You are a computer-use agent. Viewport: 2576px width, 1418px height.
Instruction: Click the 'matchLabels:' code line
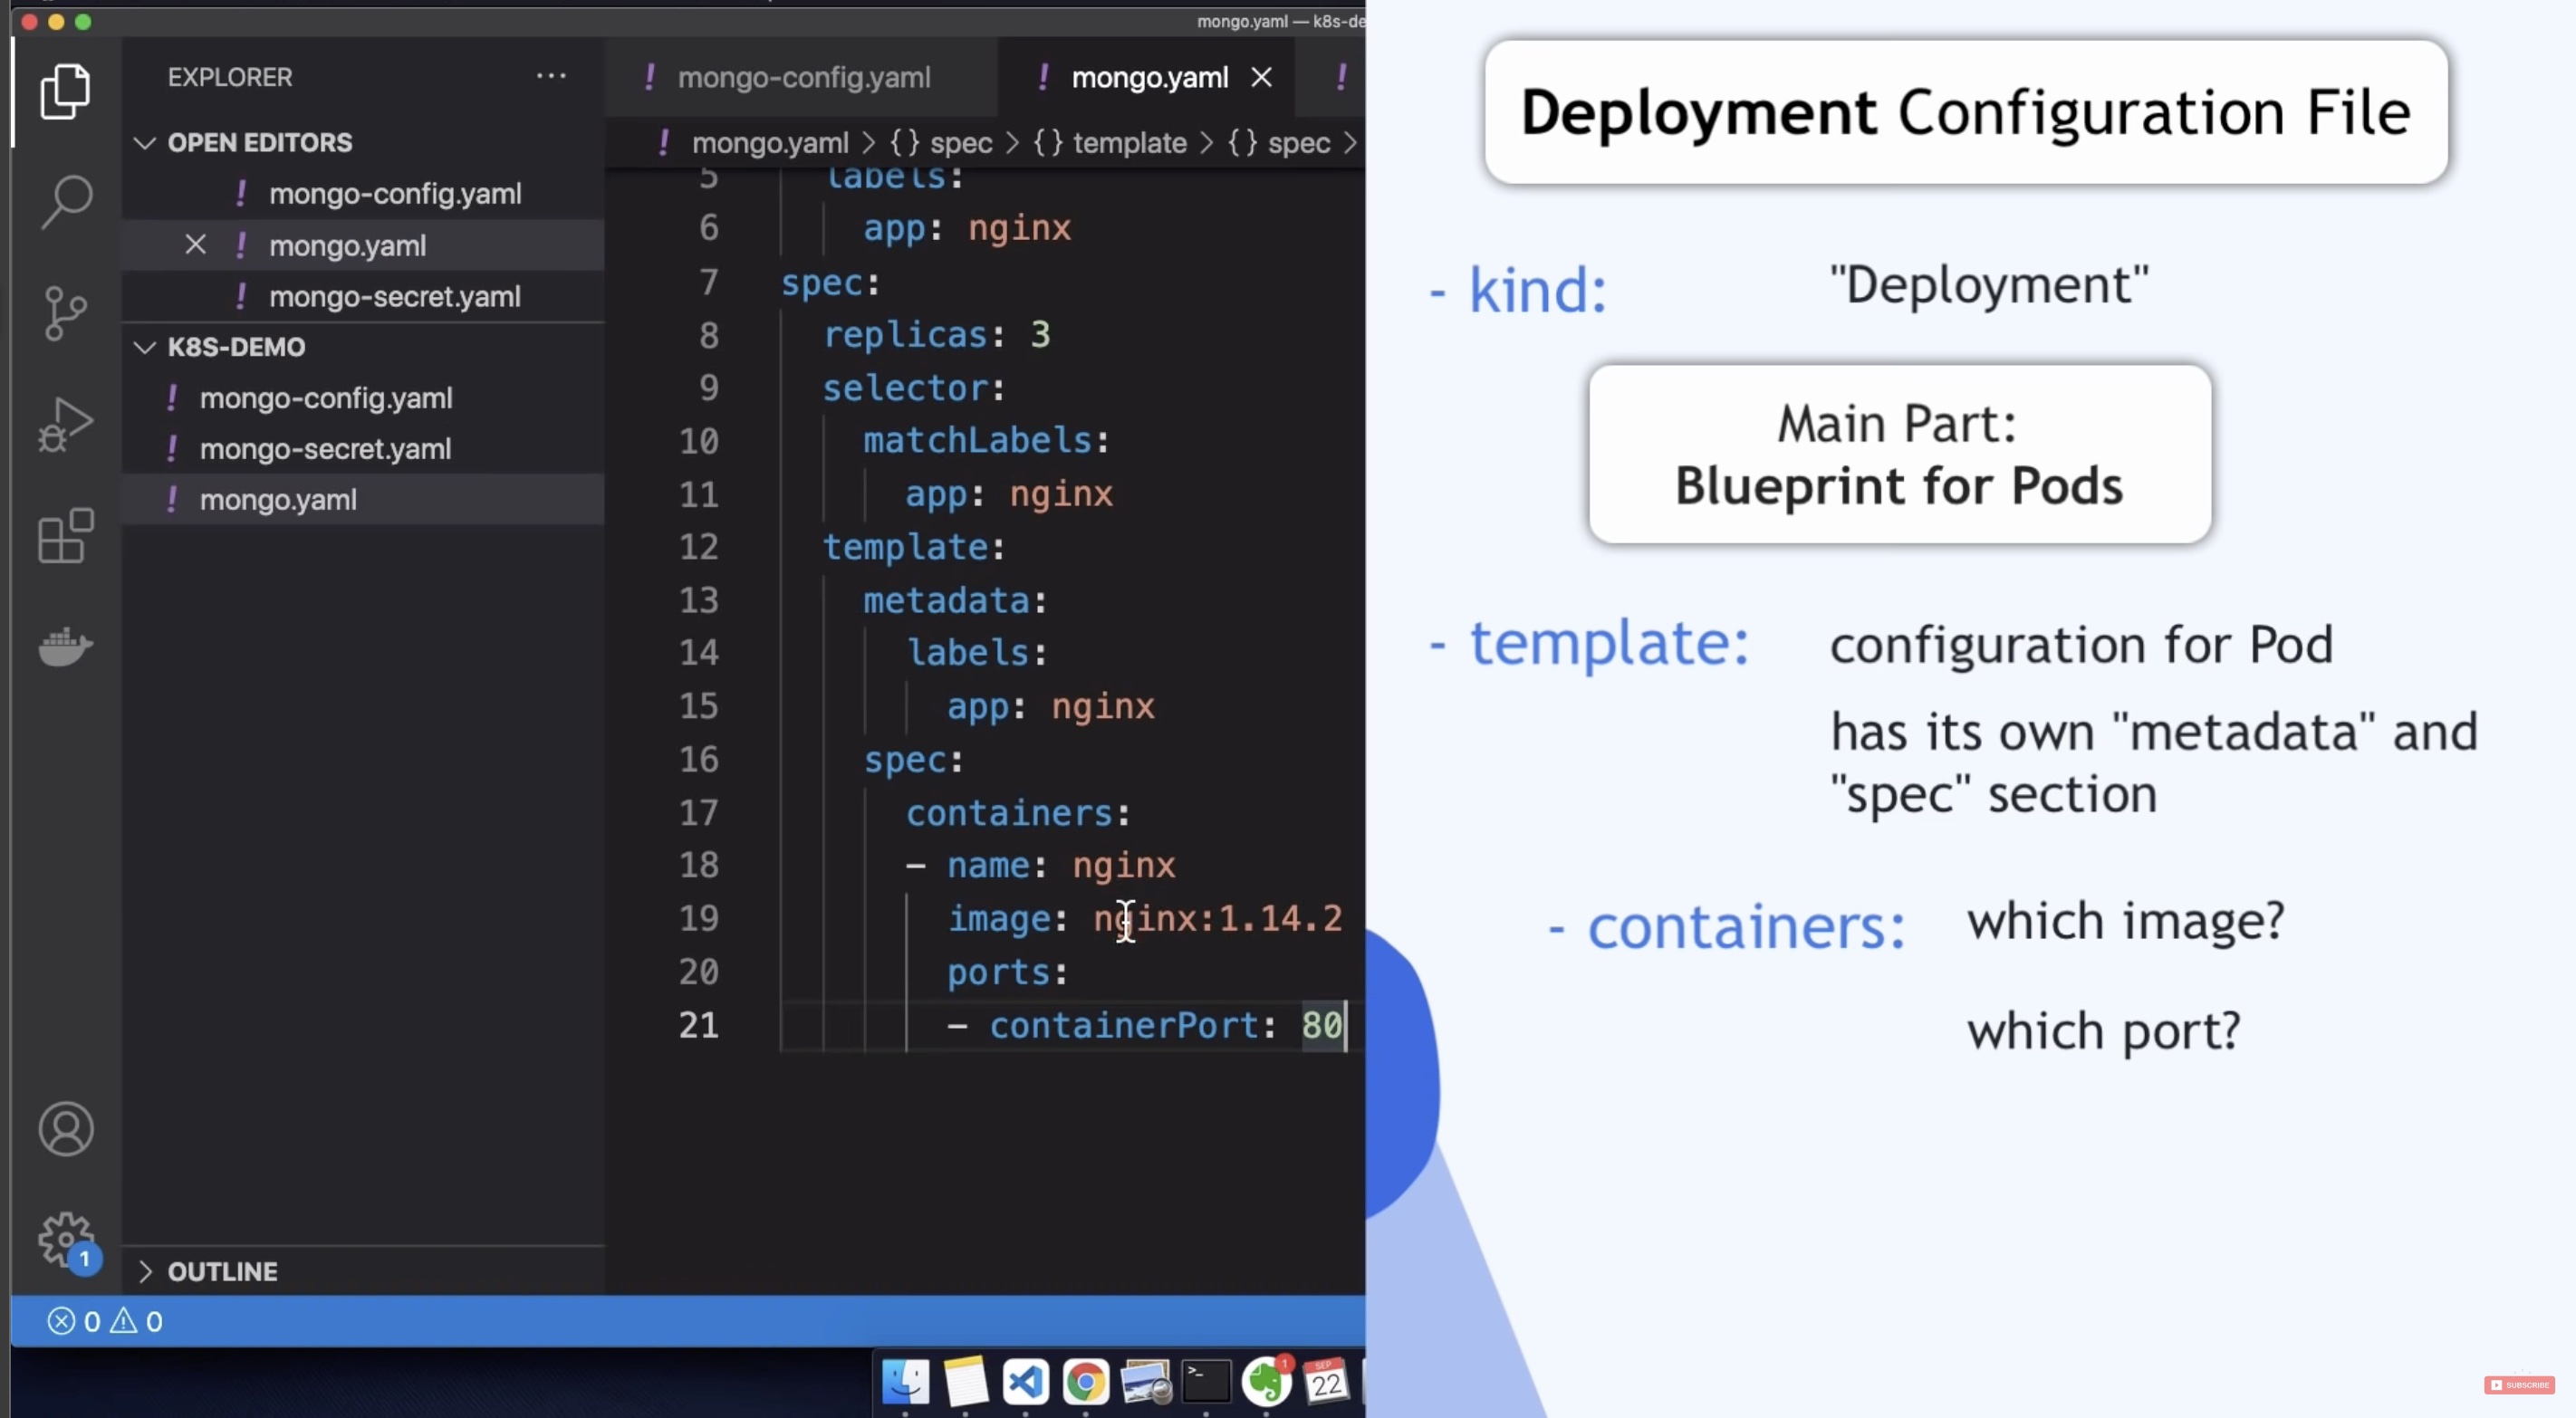(986, 440)
